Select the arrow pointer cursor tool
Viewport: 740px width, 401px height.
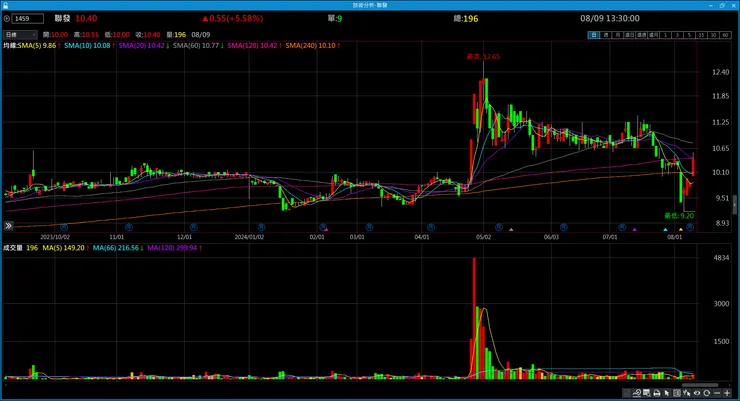pyautogui.click(x=667, y=393)
